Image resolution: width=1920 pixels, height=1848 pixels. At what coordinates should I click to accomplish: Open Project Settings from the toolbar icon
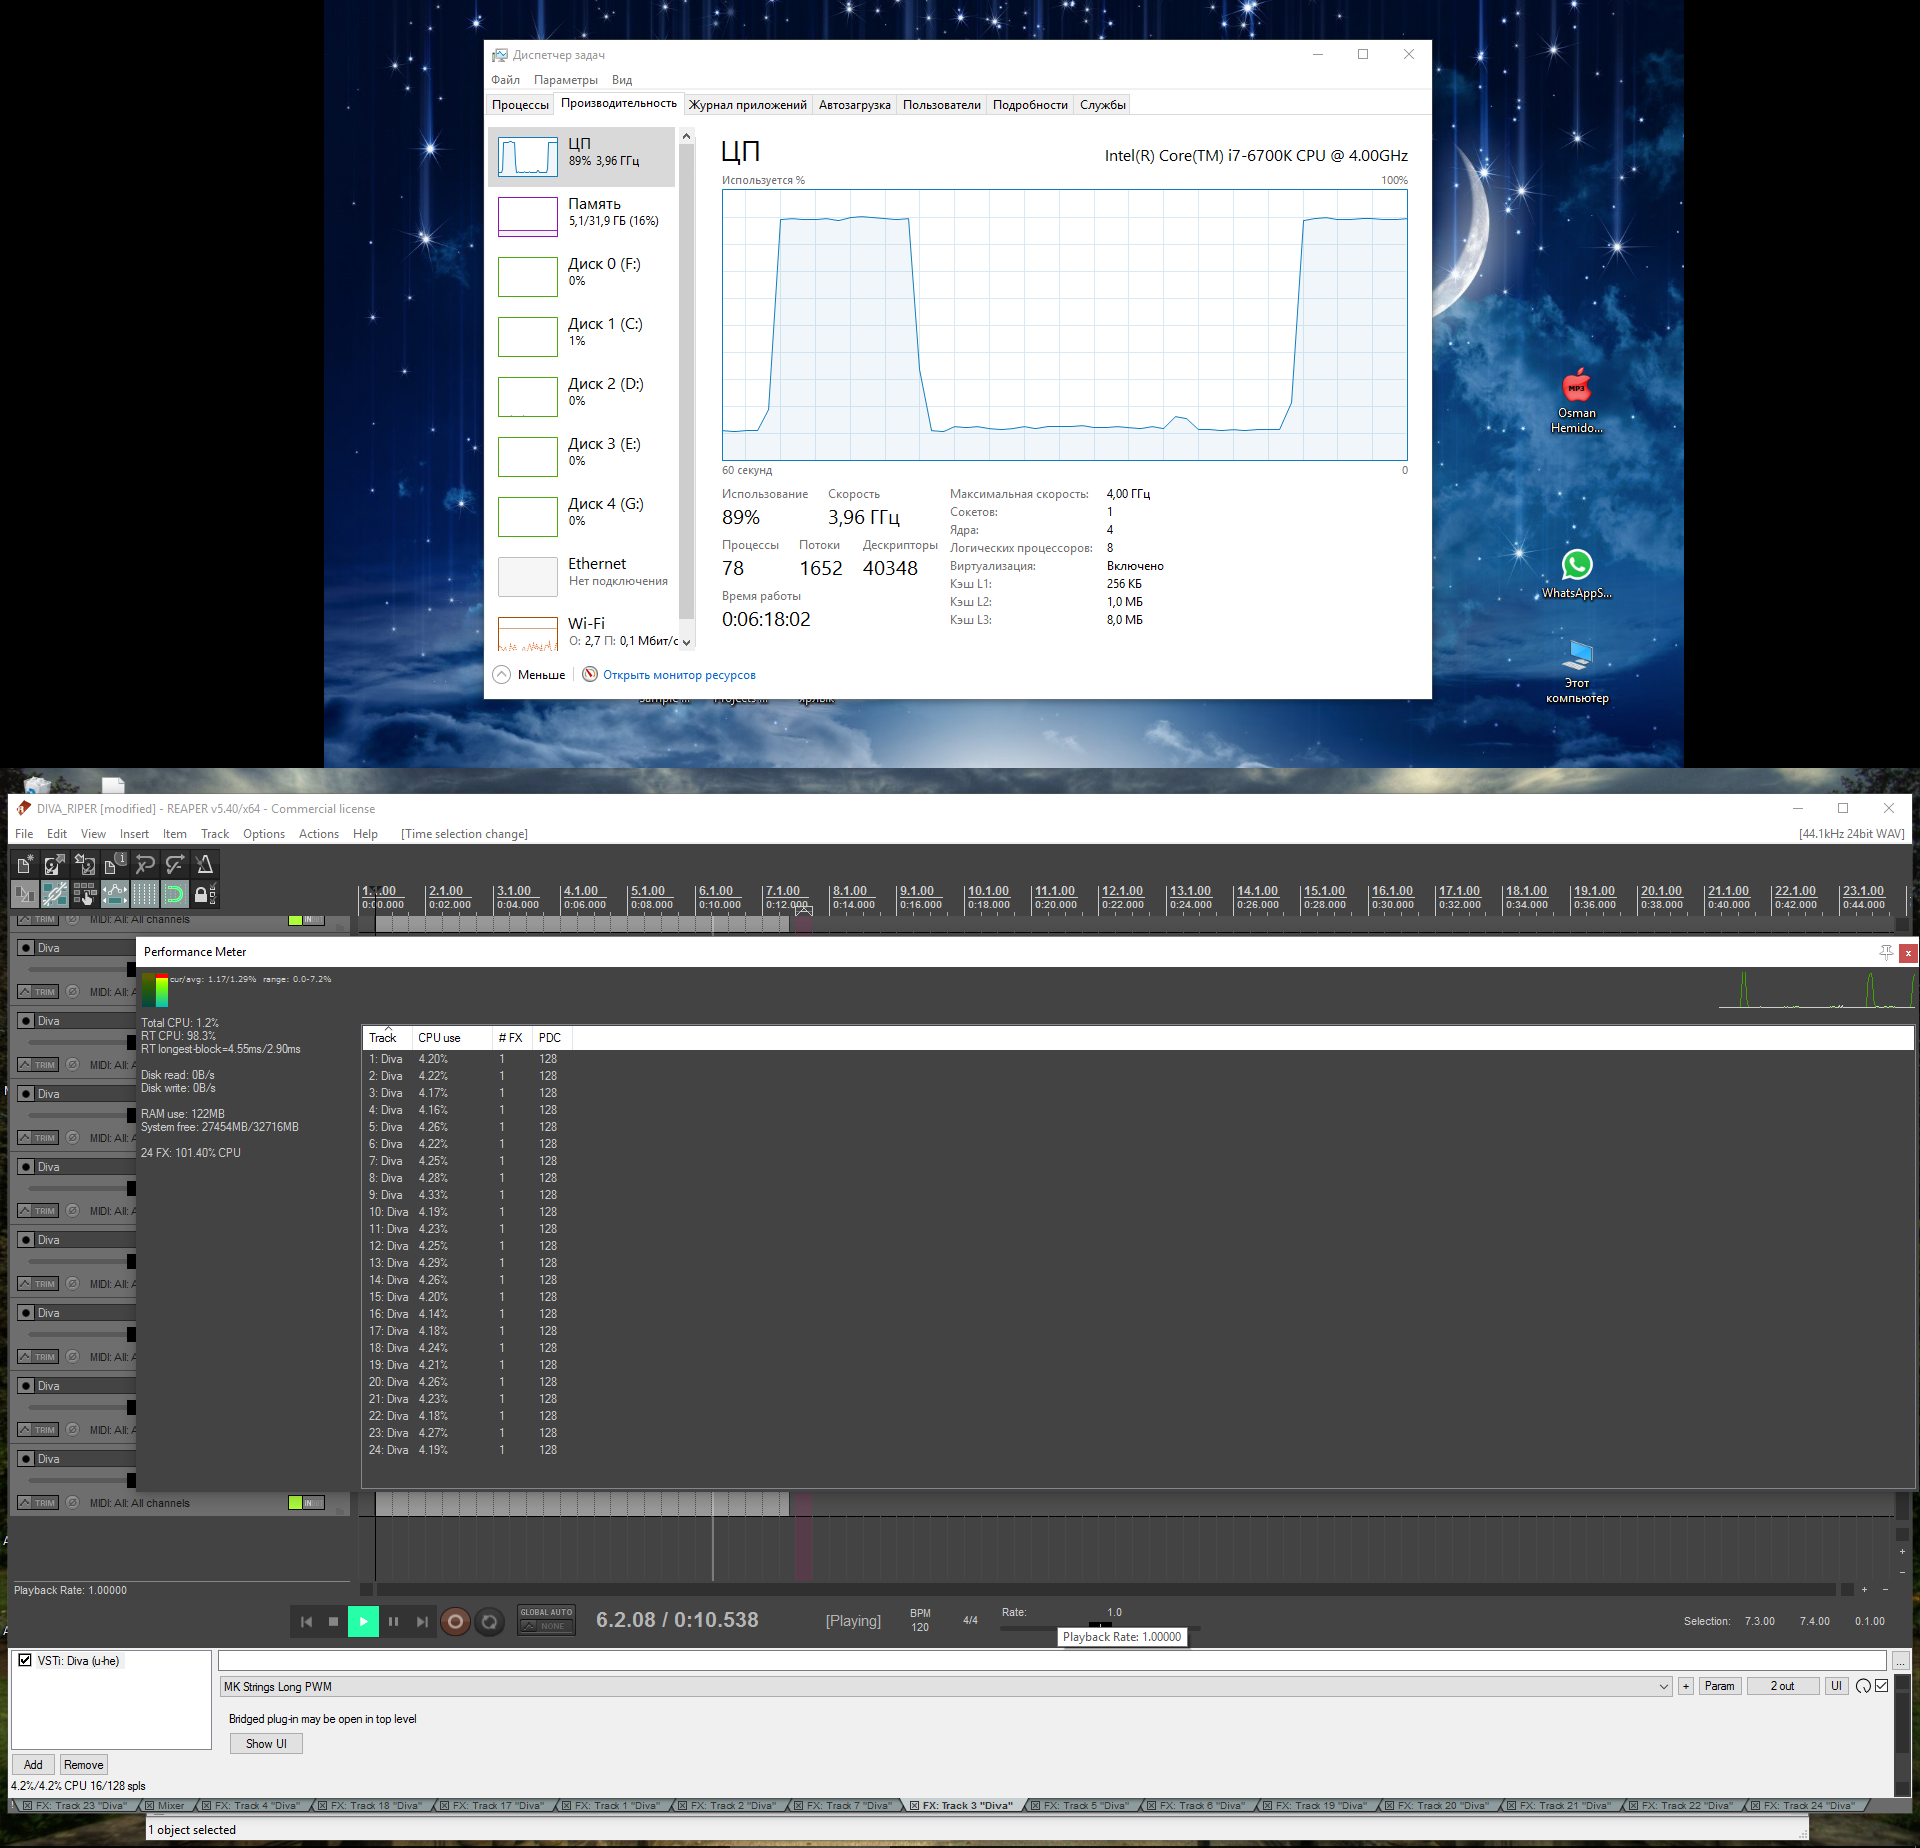coord(115,864)
